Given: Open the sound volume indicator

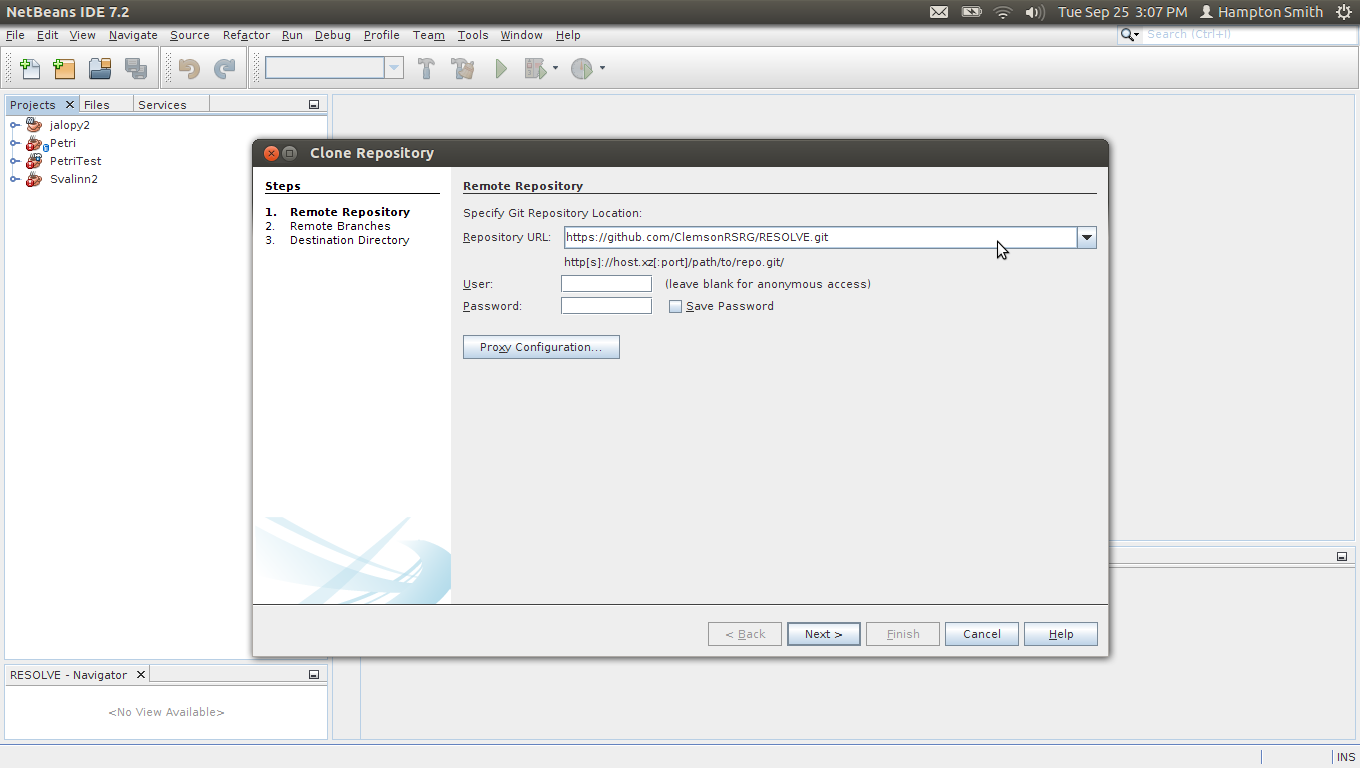Looking at the screenshot, I should pyautogui.click(x=1034, y=12).
